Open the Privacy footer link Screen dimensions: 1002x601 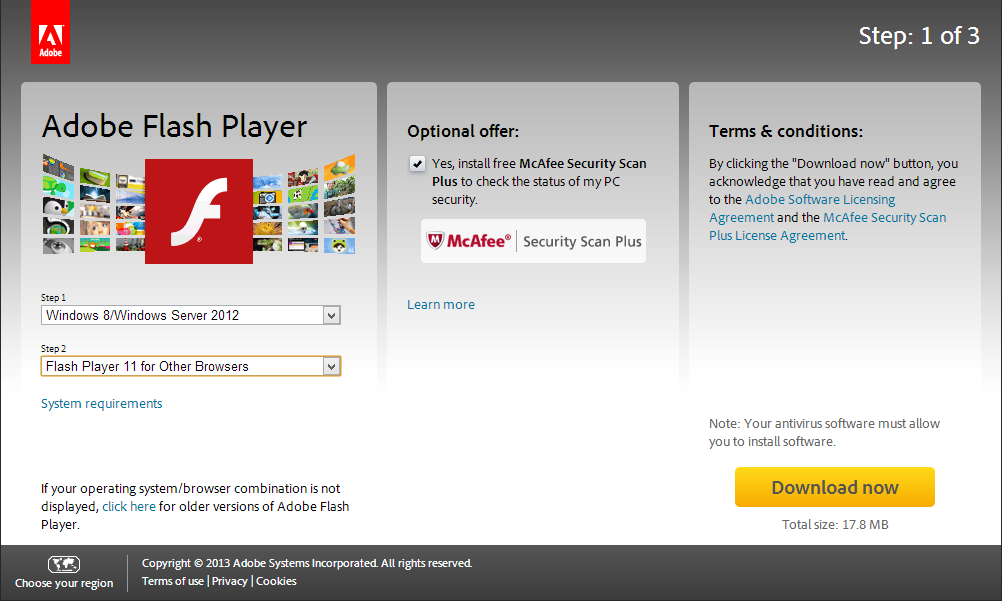pos(229,581)
